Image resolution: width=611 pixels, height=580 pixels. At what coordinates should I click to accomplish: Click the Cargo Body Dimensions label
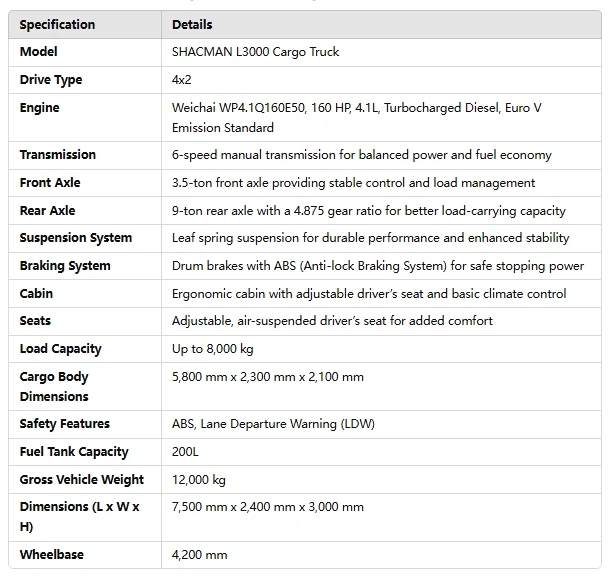54,386
